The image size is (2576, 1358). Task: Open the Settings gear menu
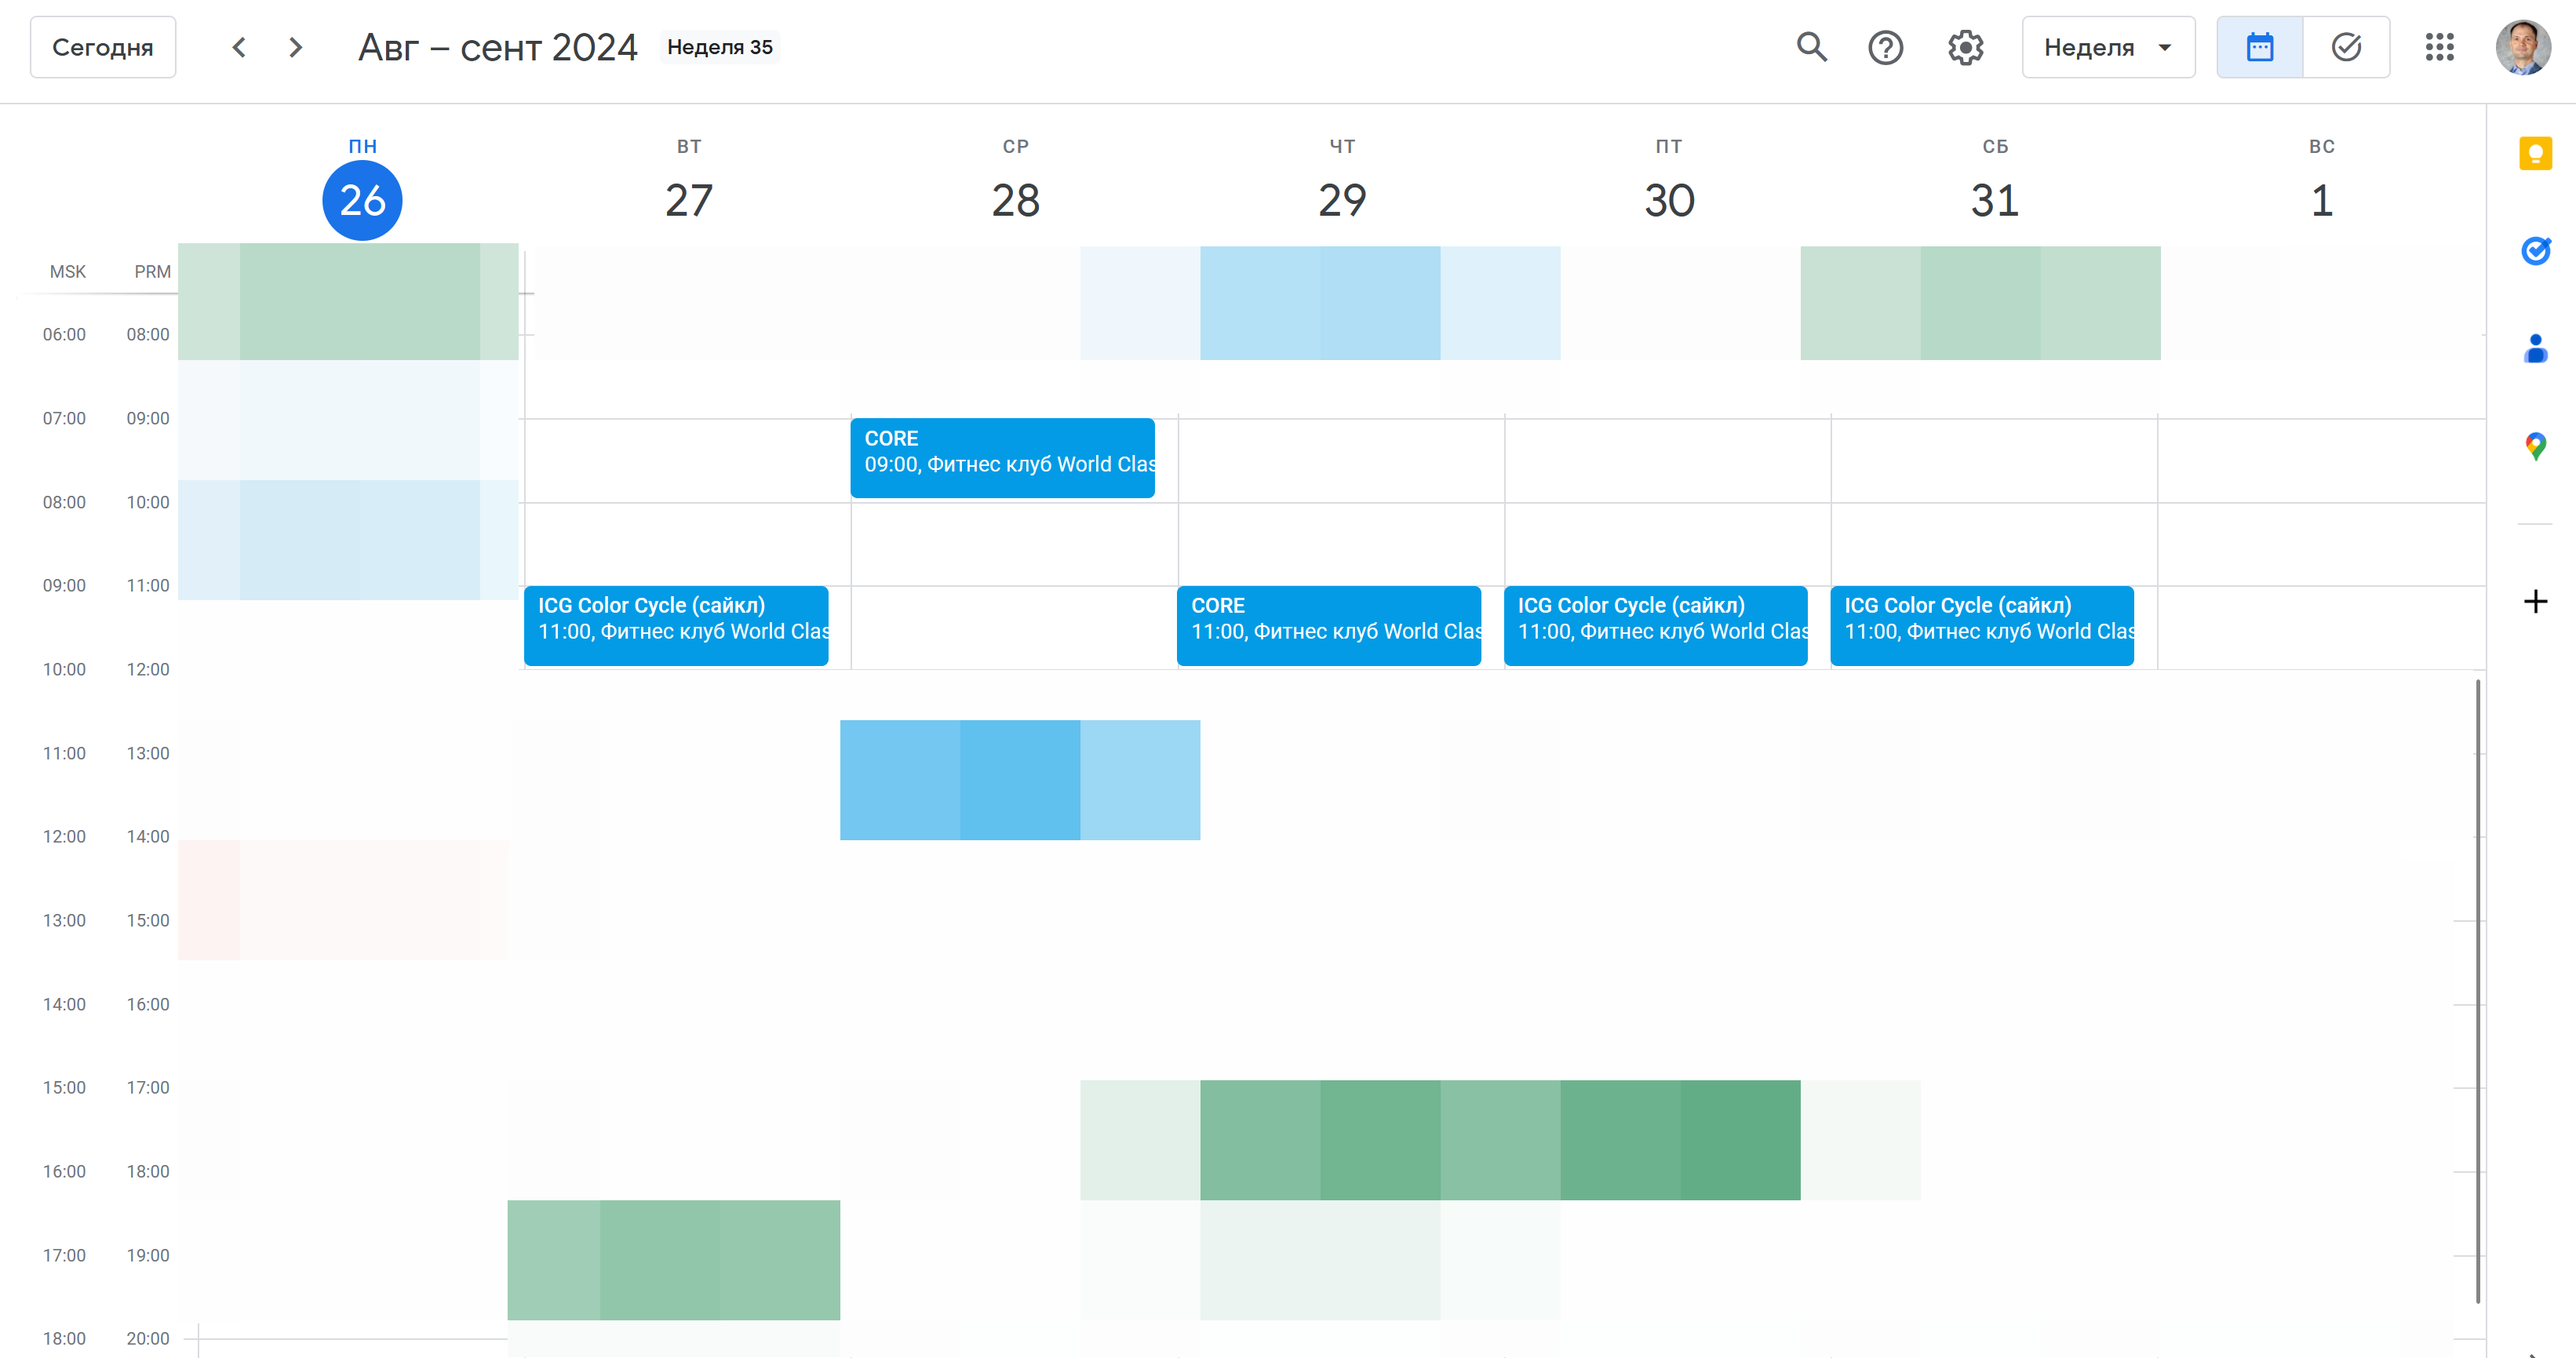(1965, 47)
